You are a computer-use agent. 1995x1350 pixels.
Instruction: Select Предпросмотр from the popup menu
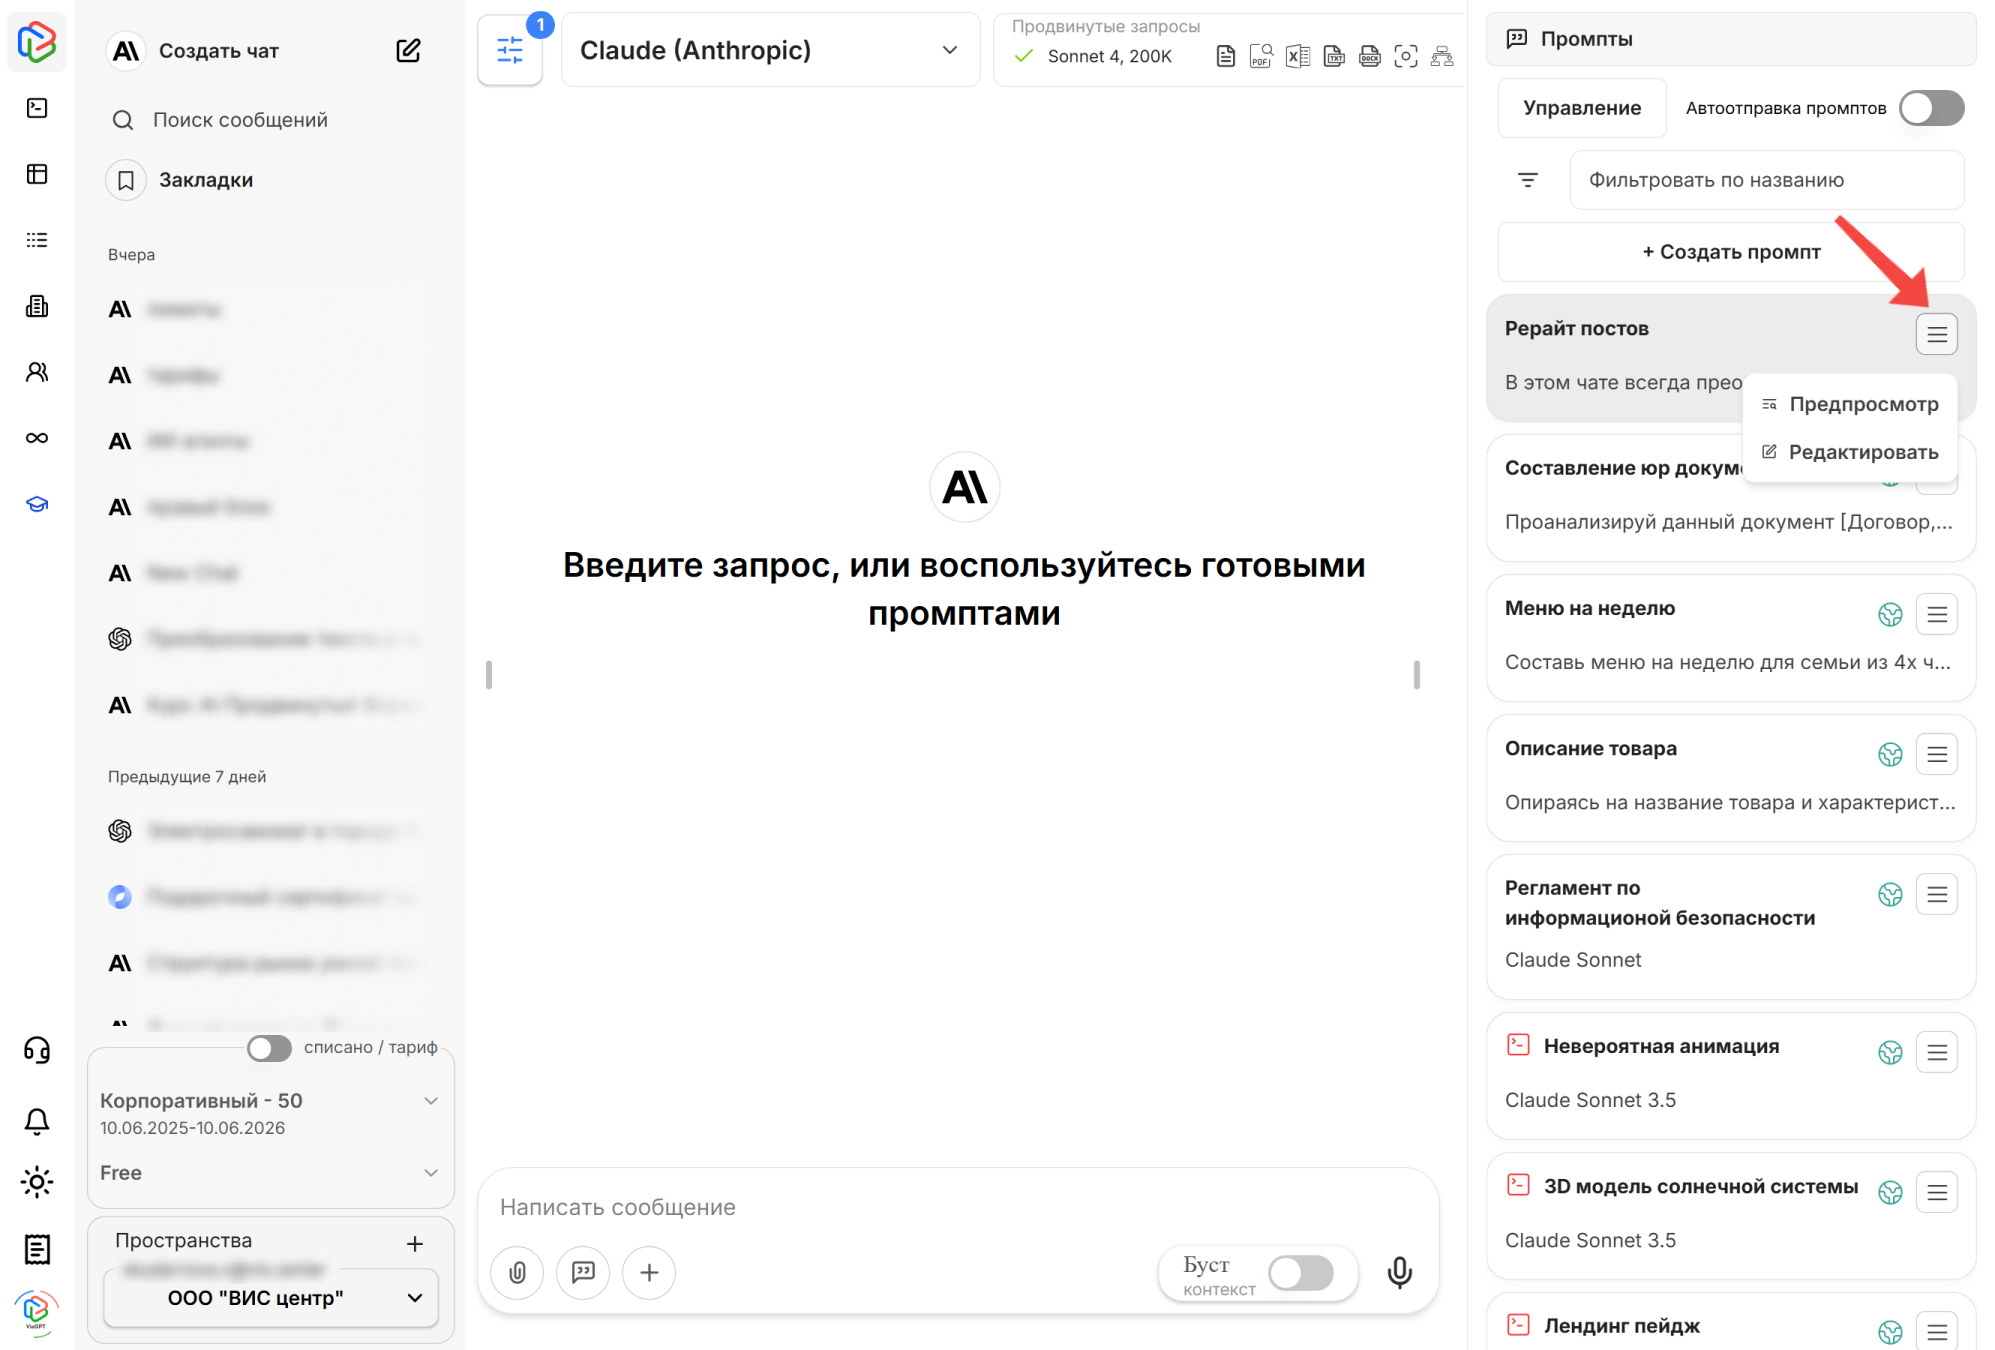pyautogui.click(x=1850, y=404)
